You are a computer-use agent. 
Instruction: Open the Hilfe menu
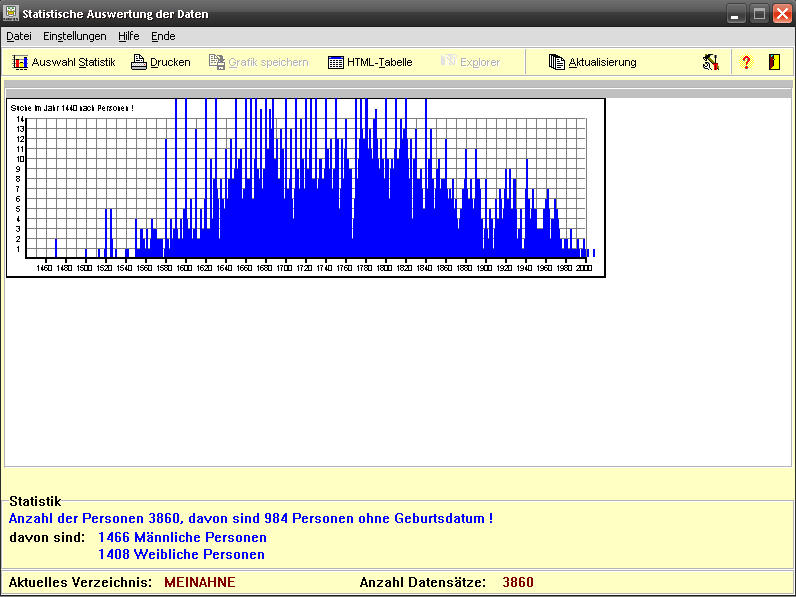[x=128, y=36]
